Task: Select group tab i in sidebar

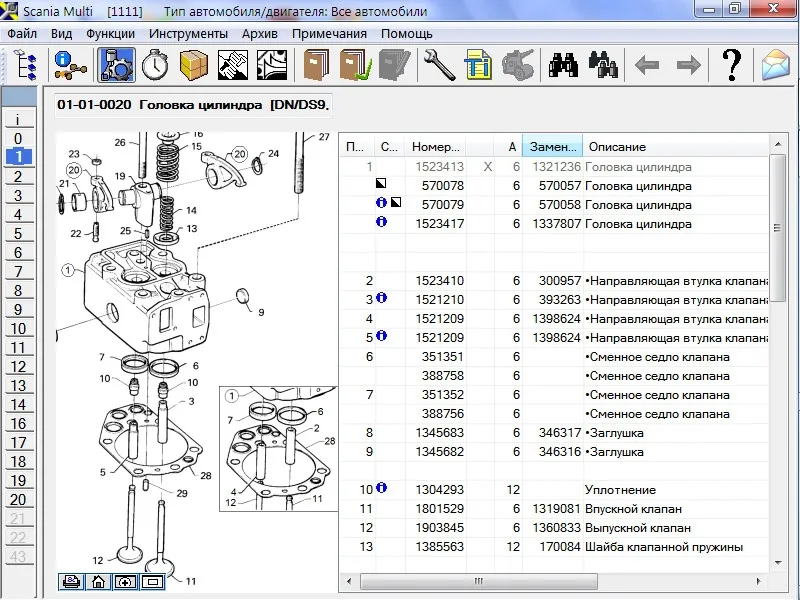Action: pos(19,119)
